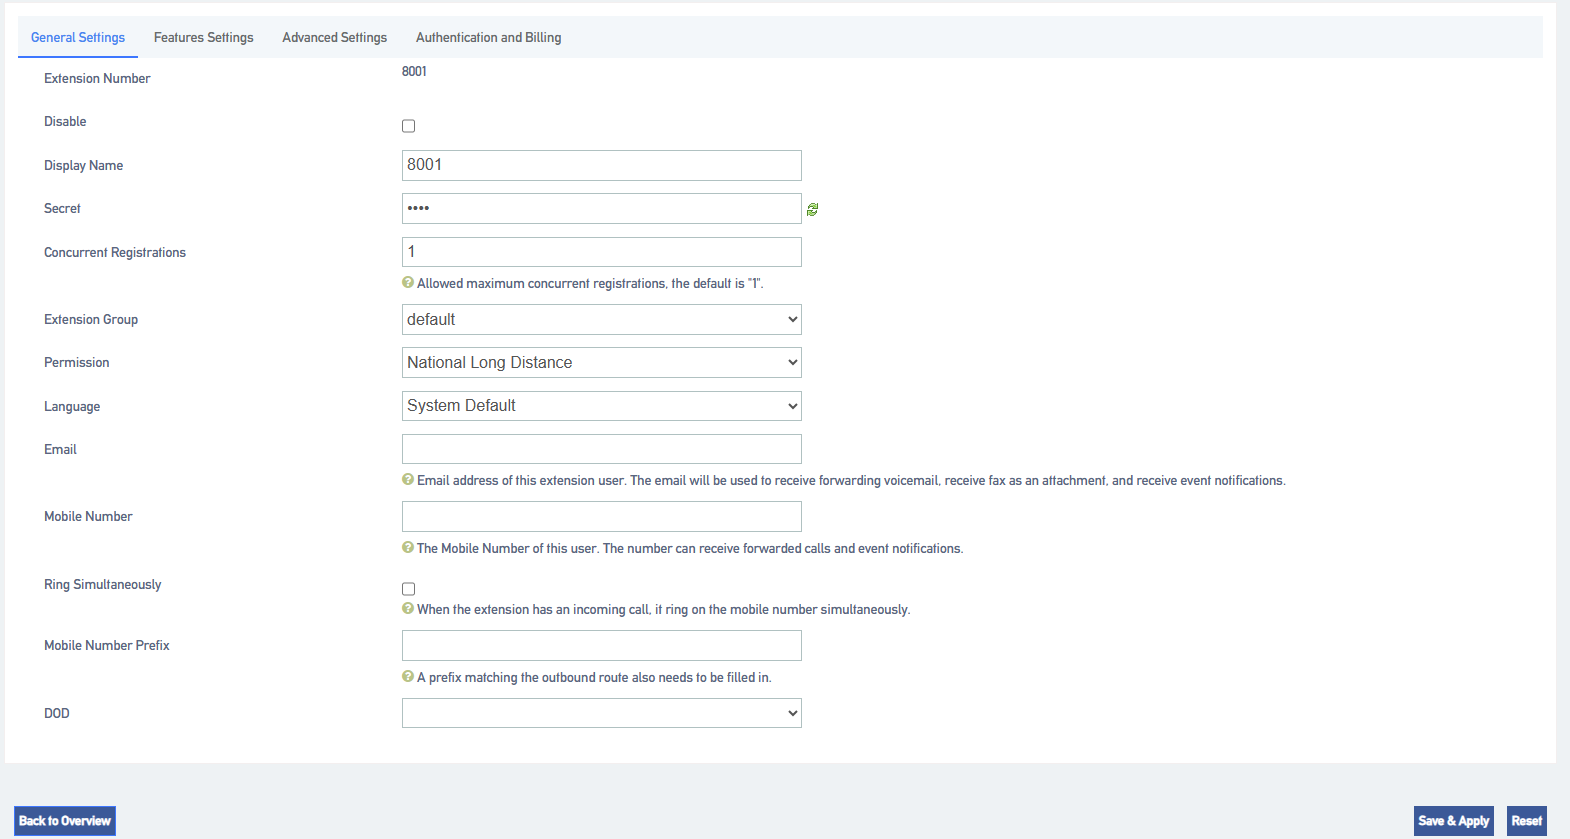Enable the Ring Simultaneously checkbox

coord(408,589)
